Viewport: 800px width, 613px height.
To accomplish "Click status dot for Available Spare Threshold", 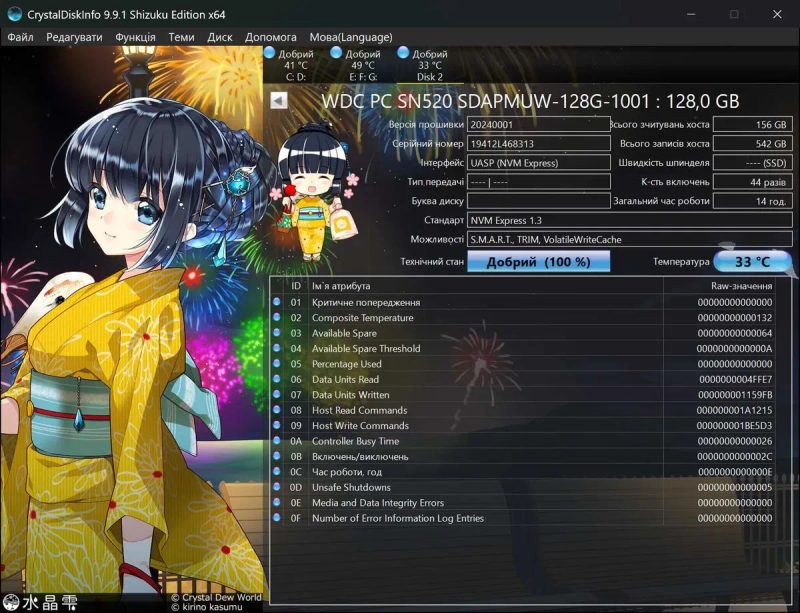I will (x=277, y=348).
